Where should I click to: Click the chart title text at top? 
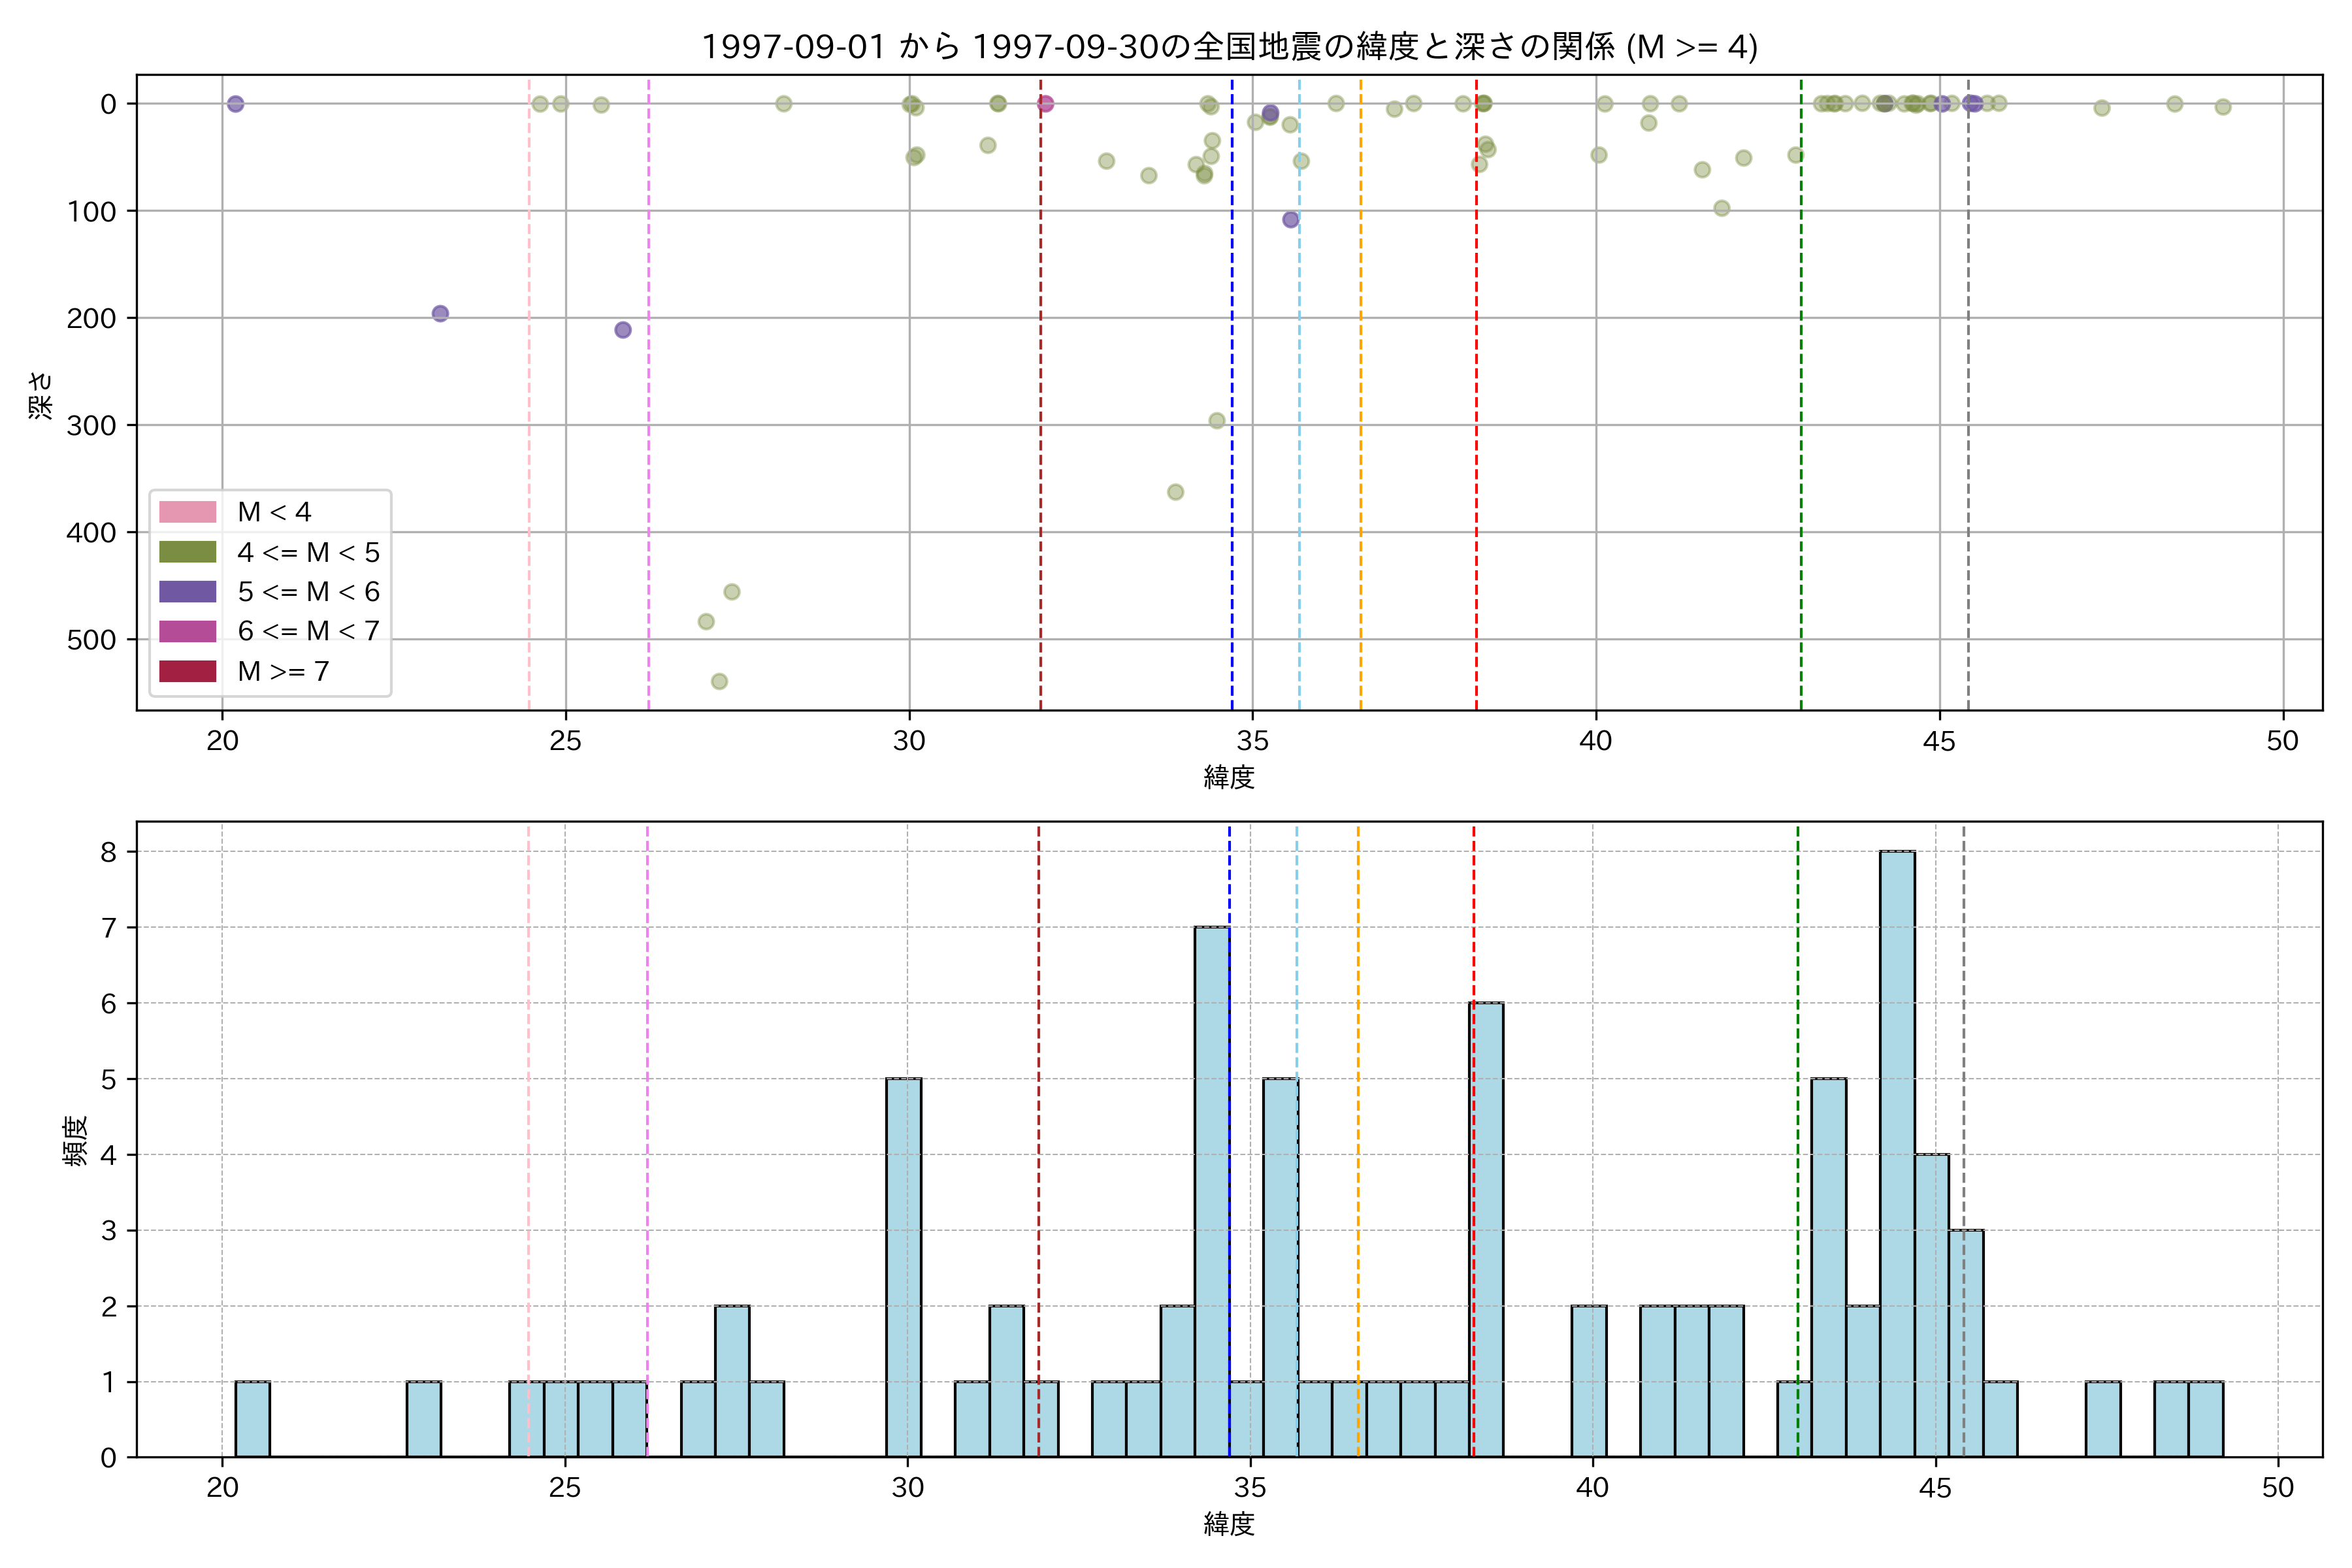coord(1229,47)
